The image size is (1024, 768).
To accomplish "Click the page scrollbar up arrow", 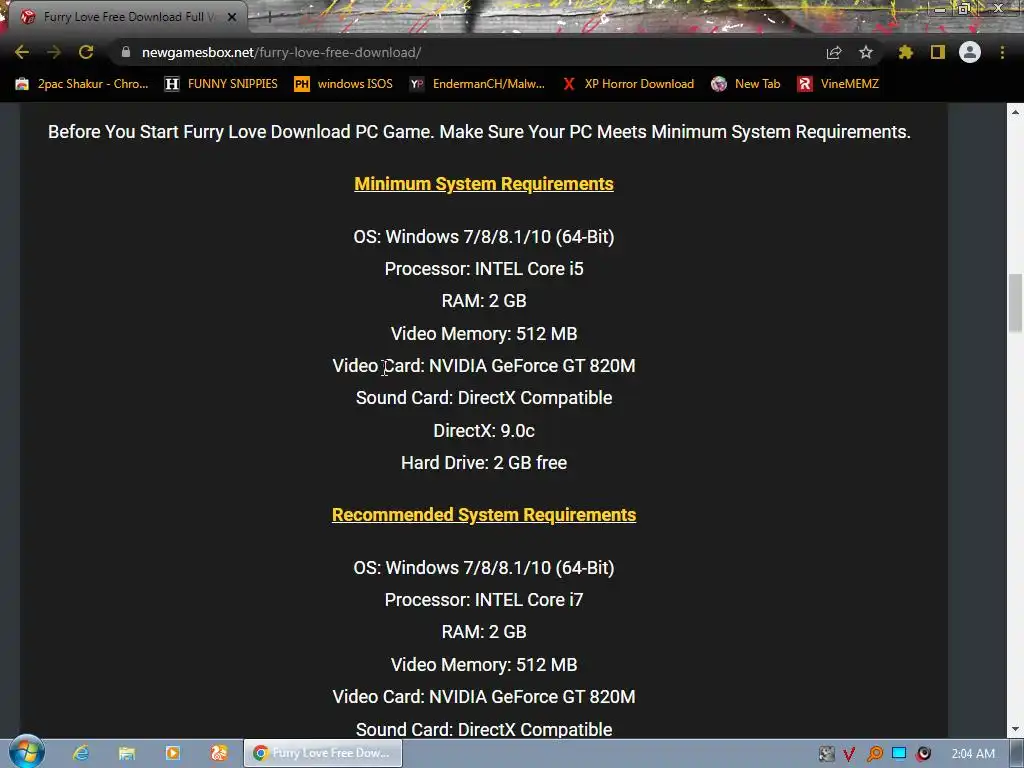I will point(1015,112).
